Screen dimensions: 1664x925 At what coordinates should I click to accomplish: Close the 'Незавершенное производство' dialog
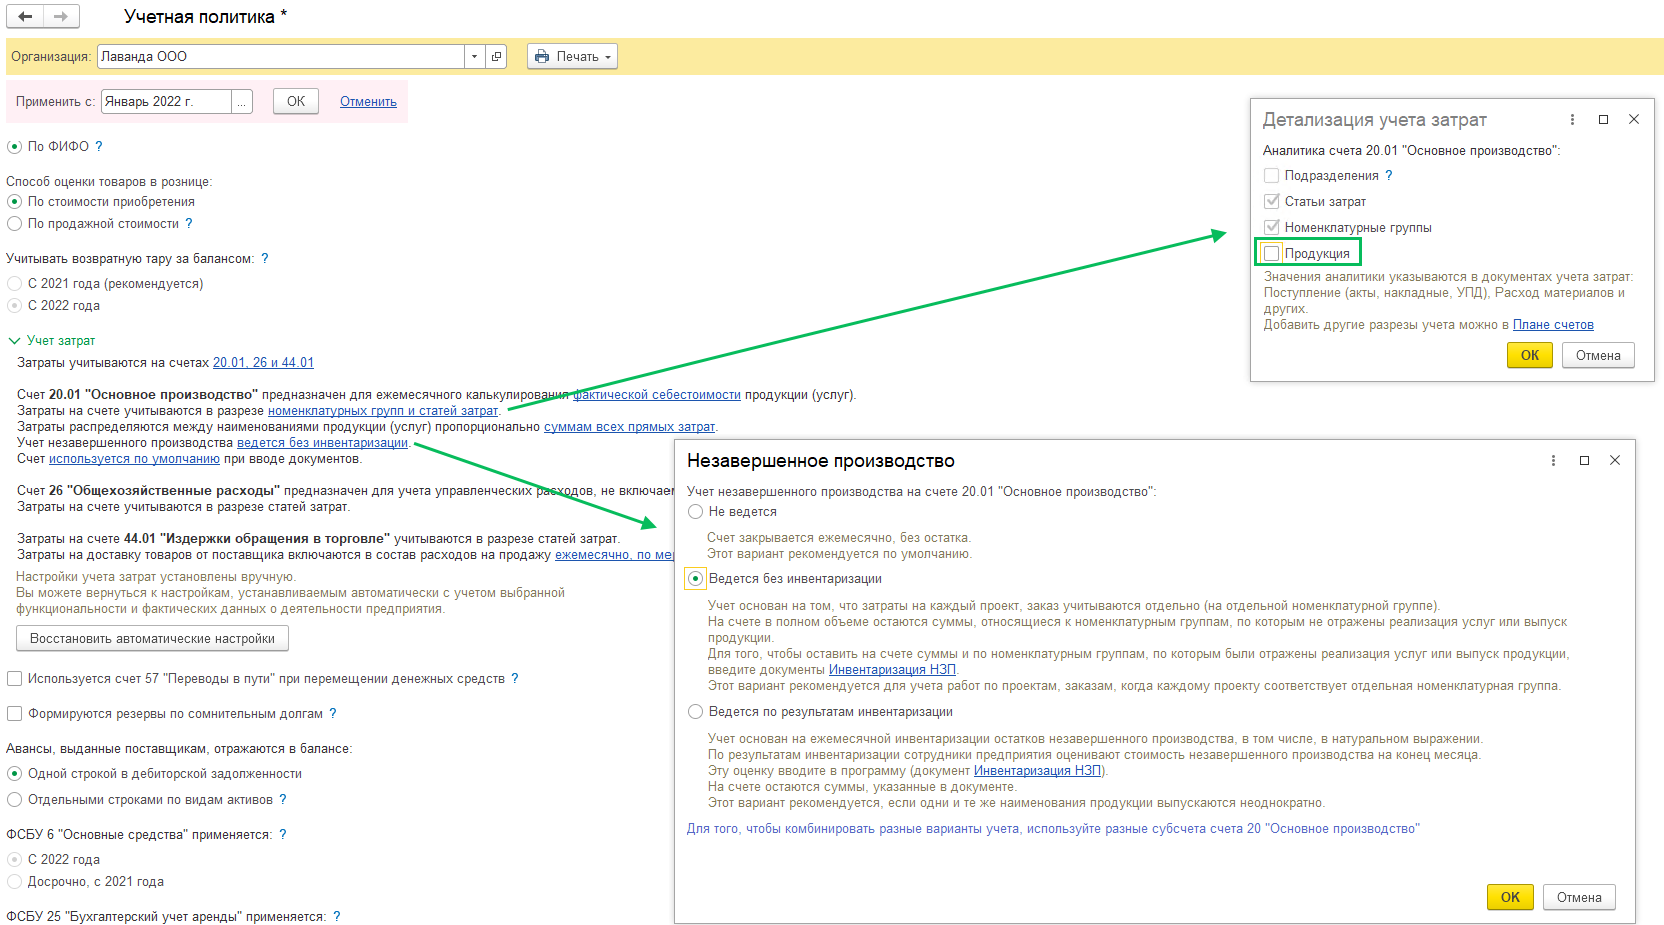[x=1615, y=460]
